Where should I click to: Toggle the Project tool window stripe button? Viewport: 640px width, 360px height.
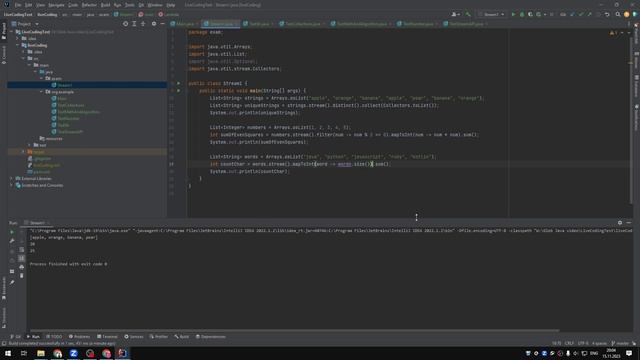pyautogui.click(x=4, y=31)
